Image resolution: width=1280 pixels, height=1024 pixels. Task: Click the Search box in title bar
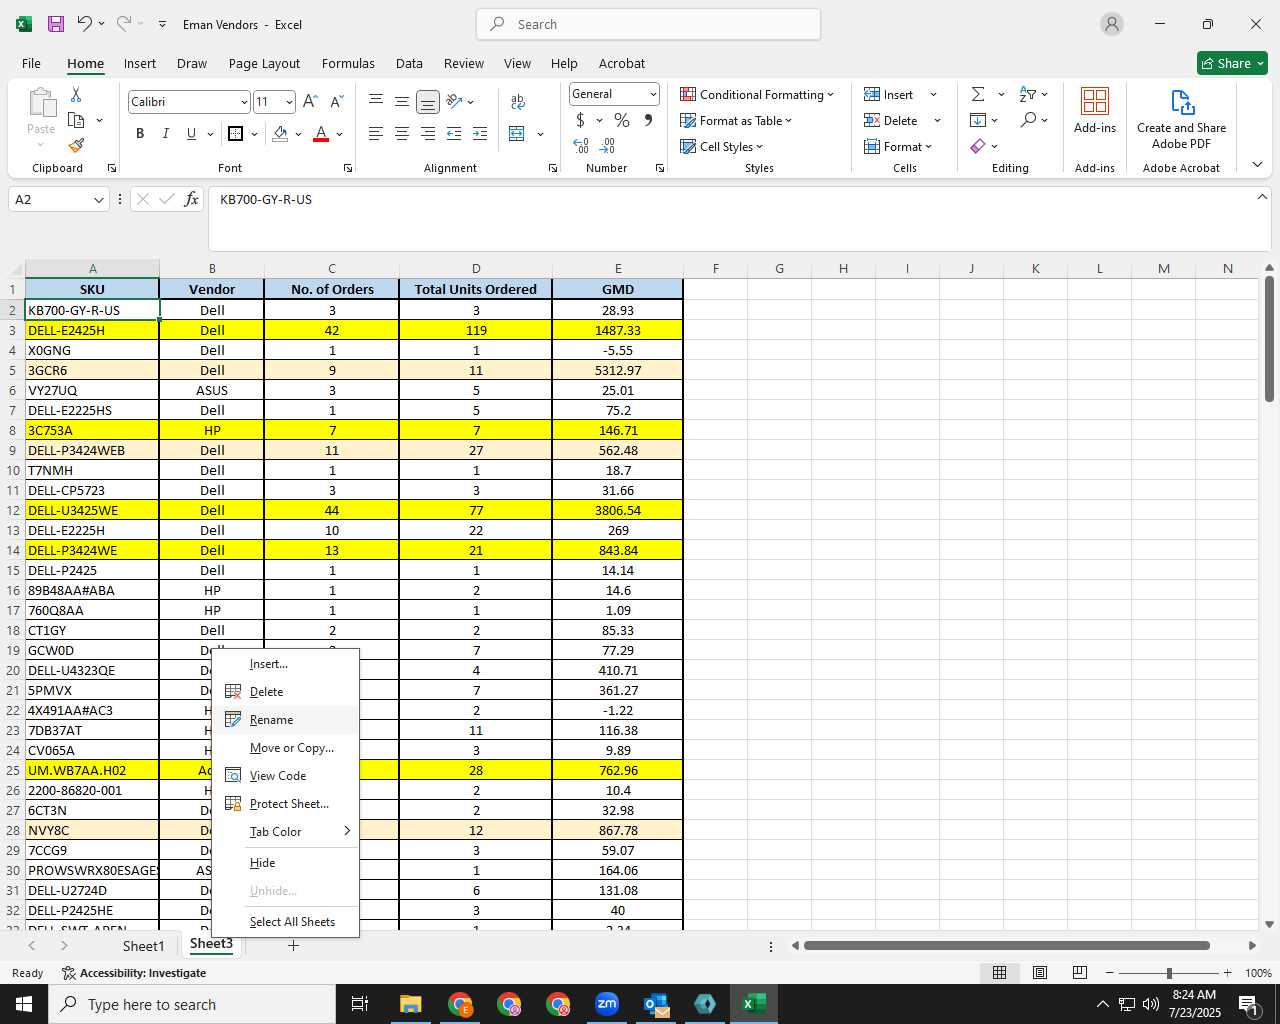pos(648,24)
